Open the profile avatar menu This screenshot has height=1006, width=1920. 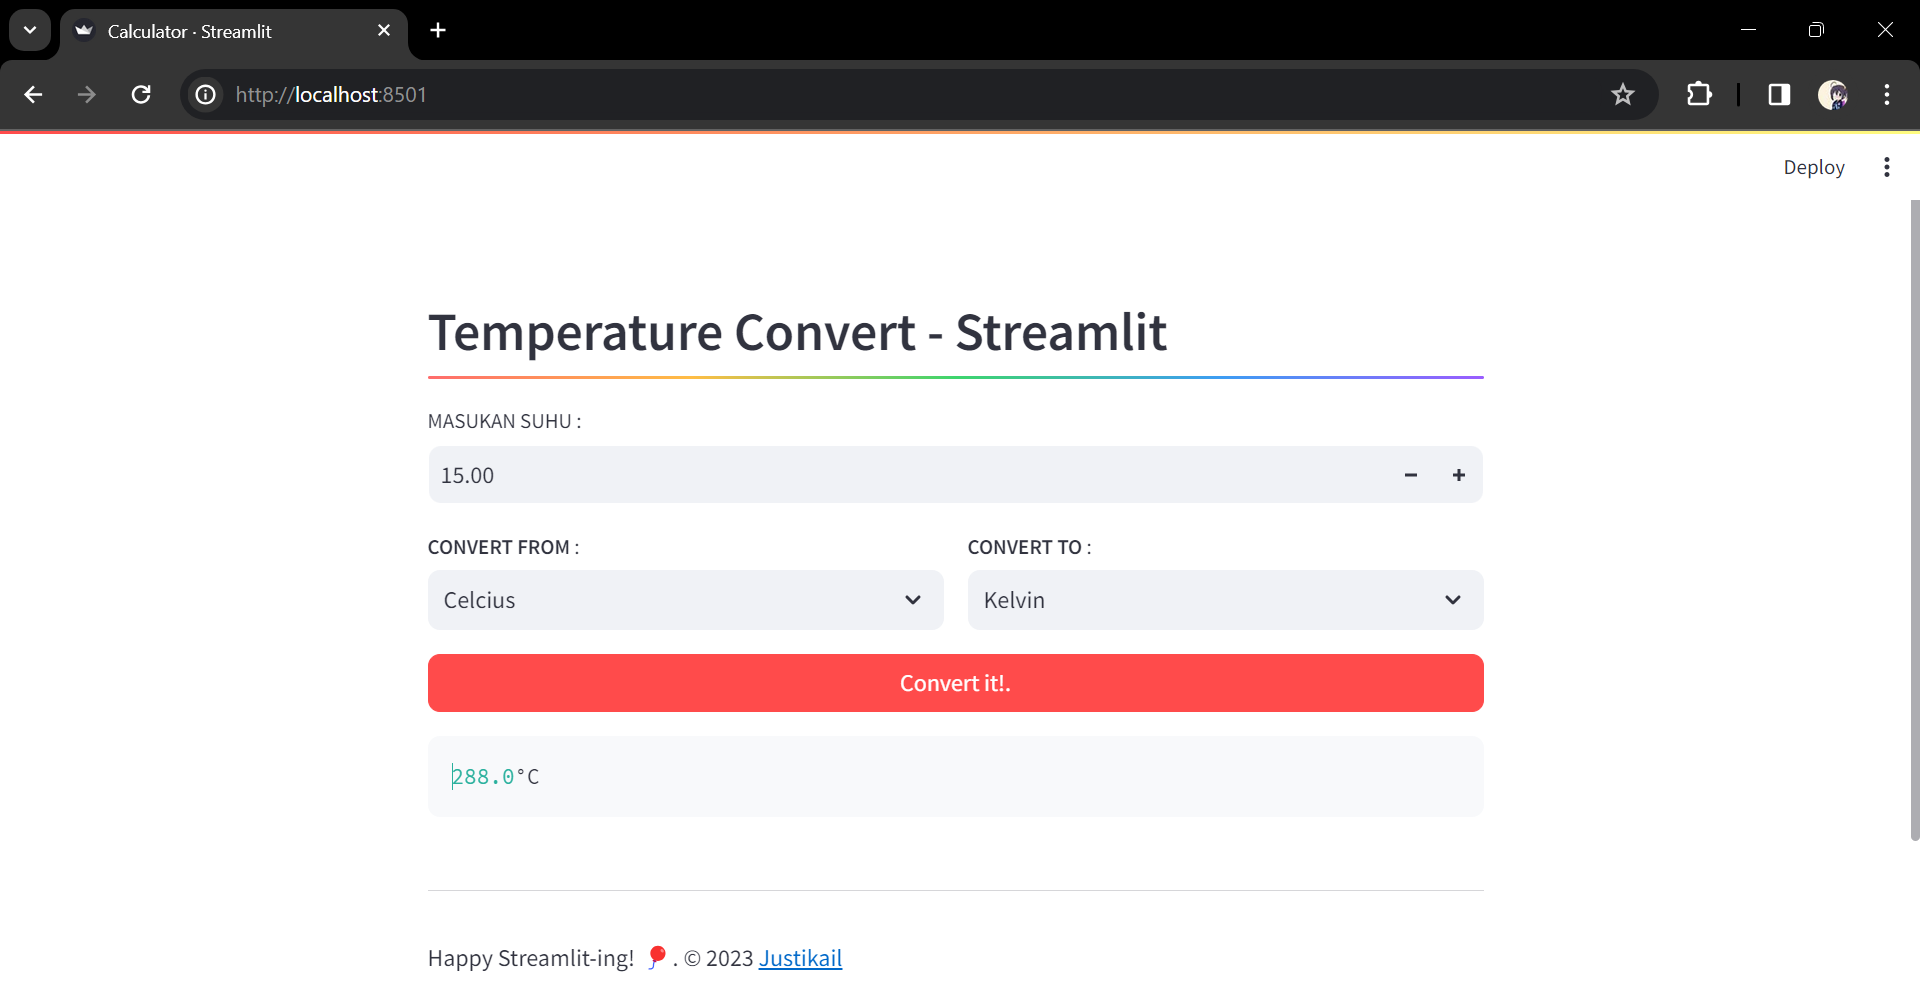(1832, 94)
